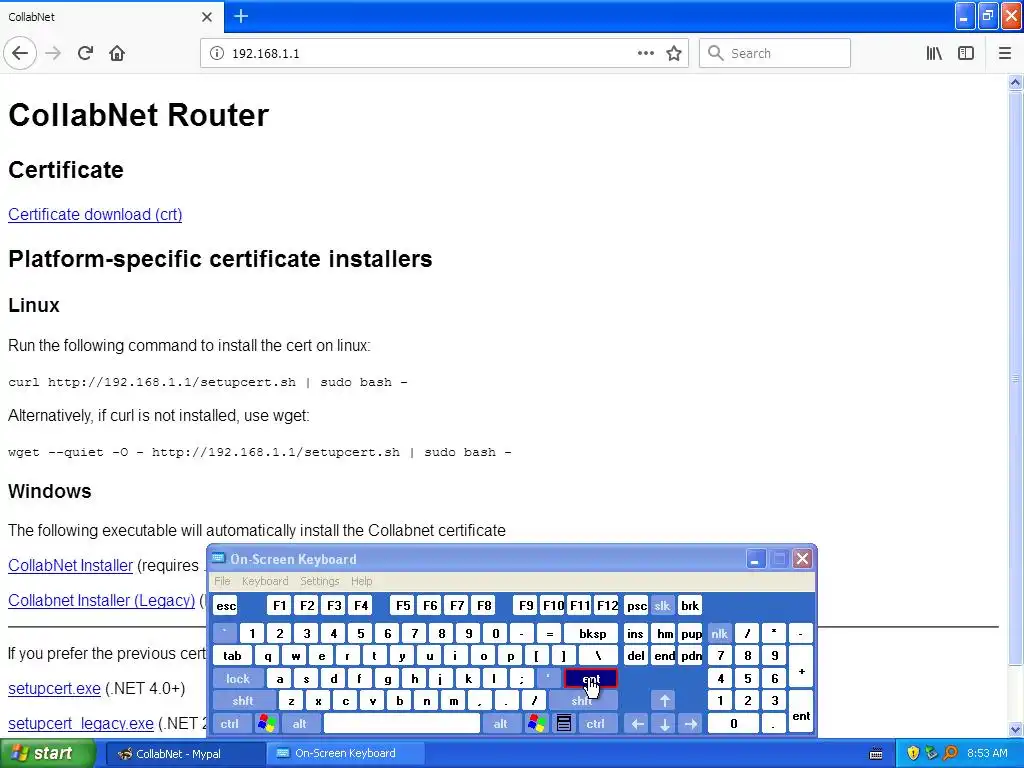Viewport: 1024px width, 768px height.
Task: Open the browser hamburger menu
Action: point(1004,54)
